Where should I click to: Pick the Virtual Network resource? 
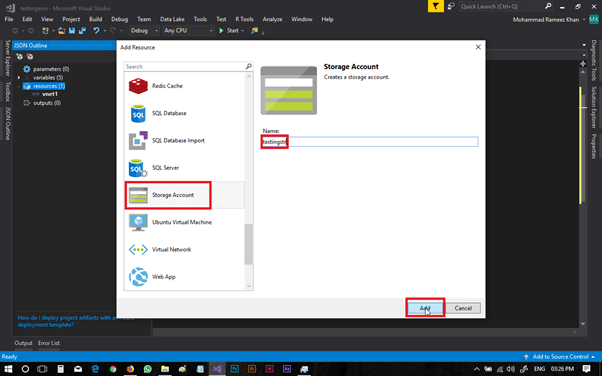click(184, 249)
